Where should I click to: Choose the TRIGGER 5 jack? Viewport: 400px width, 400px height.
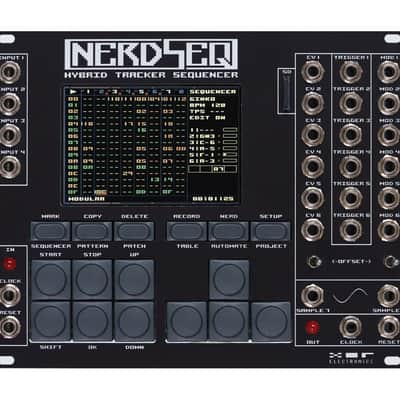pyautogui.click(x=351, y=198)
